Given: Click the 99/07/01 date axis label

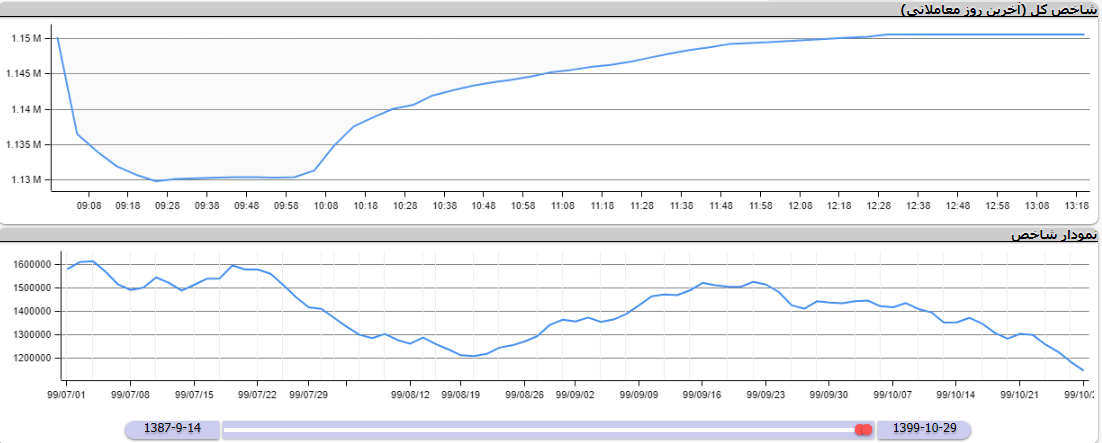Looking at the screenshot, I should point(67,394).
